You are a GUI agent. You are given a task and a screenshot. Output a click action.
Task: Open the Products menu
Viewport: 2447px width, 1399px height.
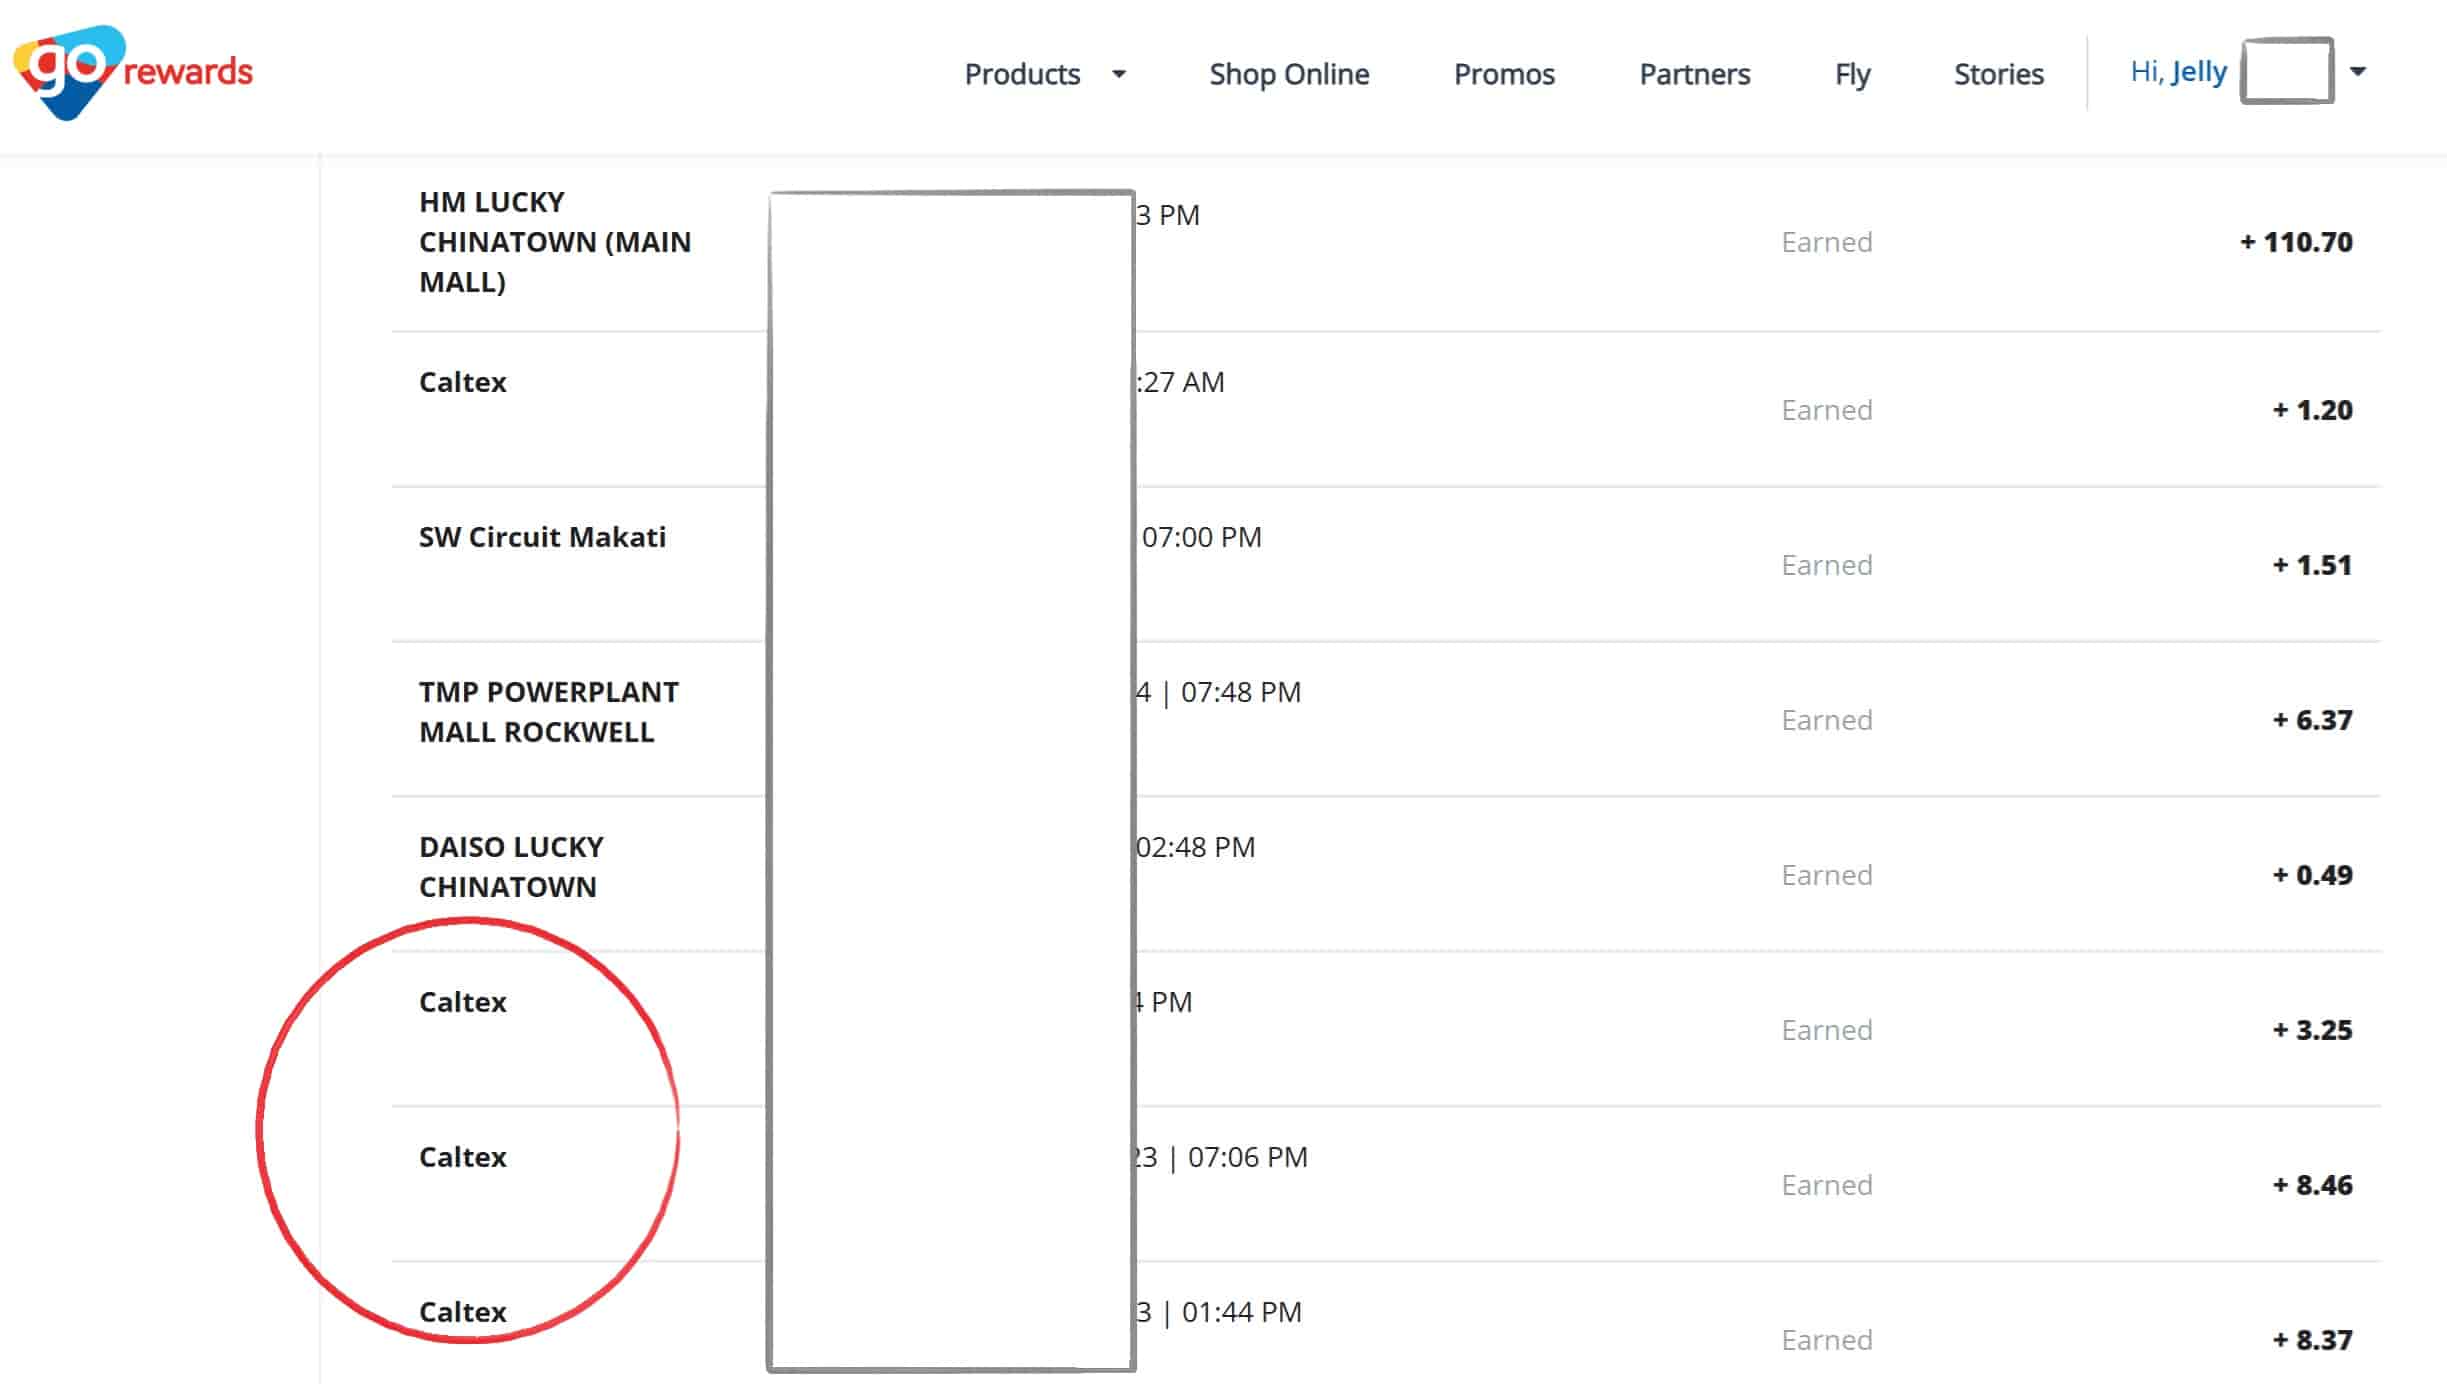[1022, 74]
